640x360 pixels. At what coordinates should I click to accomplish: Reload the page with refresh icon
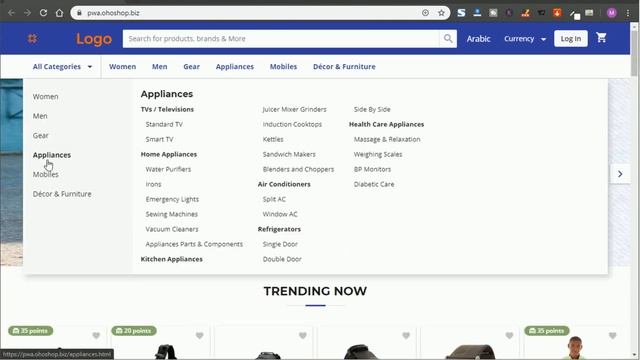tap(43, 13)
